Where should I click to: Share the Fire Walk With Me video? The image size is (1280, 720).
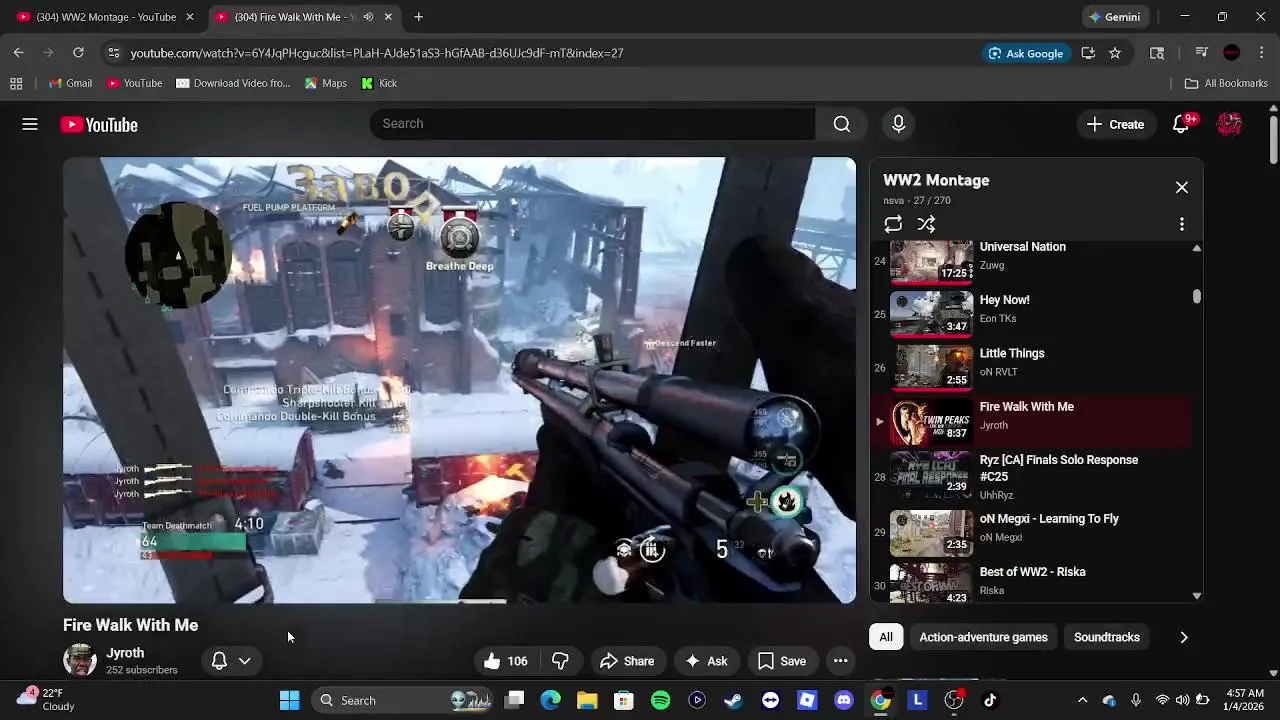click(x=627, y=661)
